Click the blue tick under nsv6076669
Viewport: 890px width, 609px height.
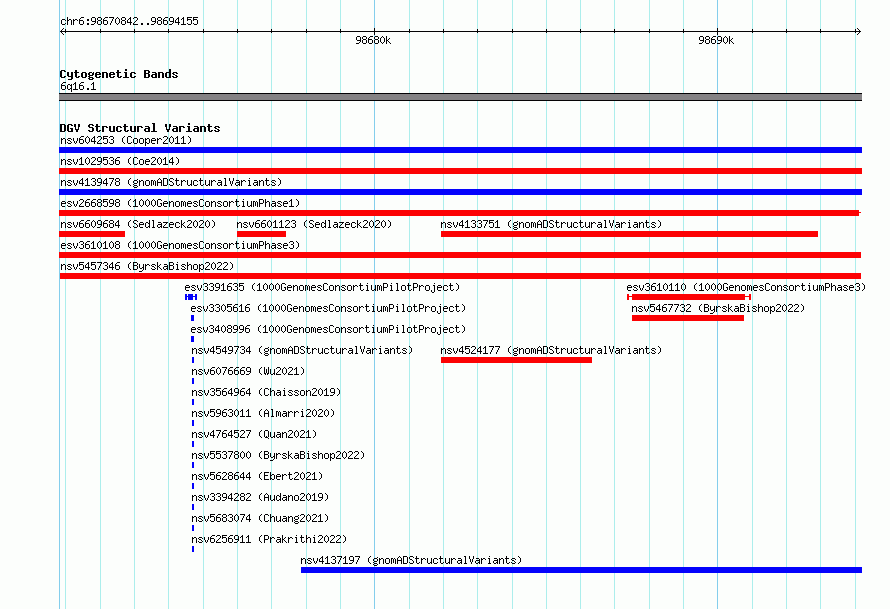[x=193, y=381]
